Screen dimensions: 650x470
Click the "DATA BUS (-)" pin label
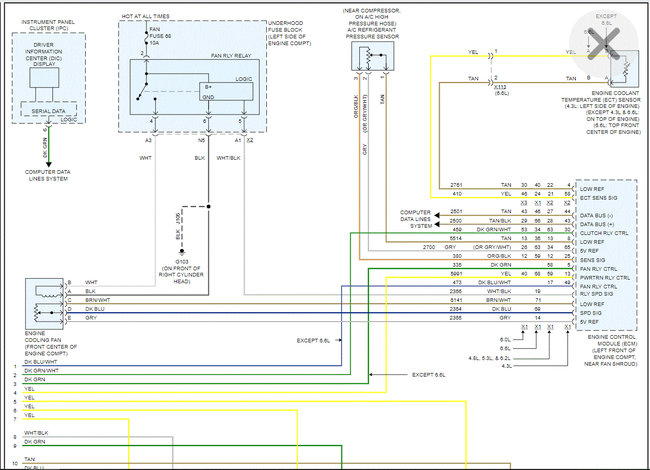(597, 216)
